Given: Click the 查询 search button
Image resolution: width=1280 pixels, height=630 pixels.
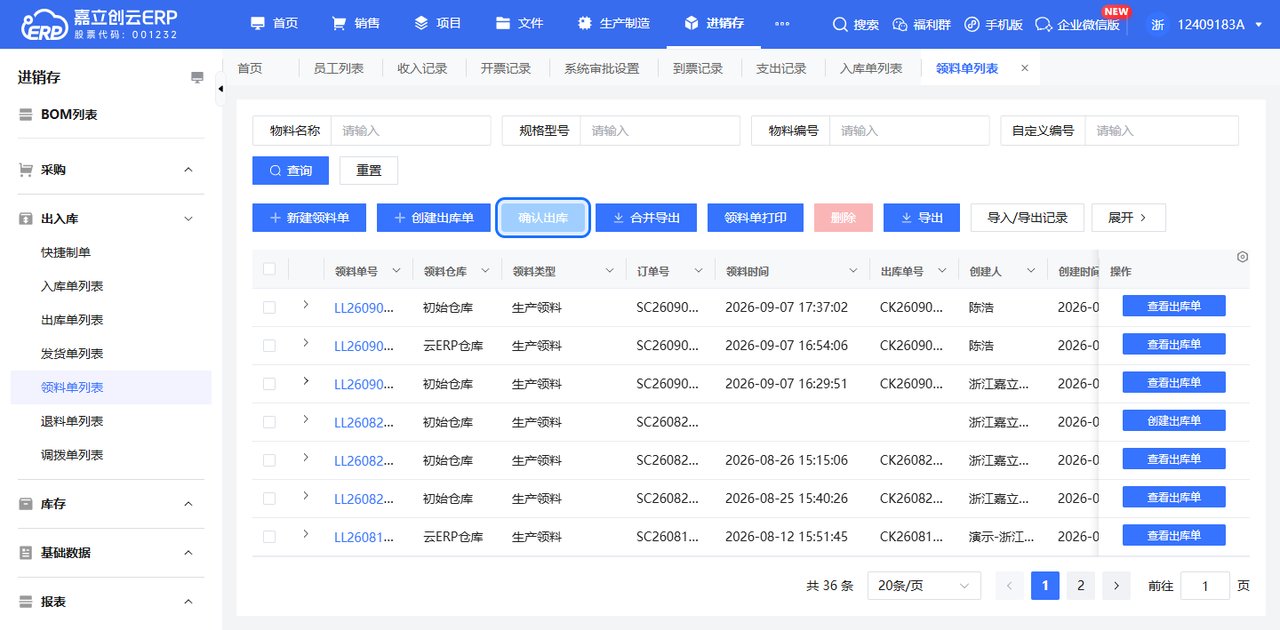Looking at the screenshot, I should point(290,171).
